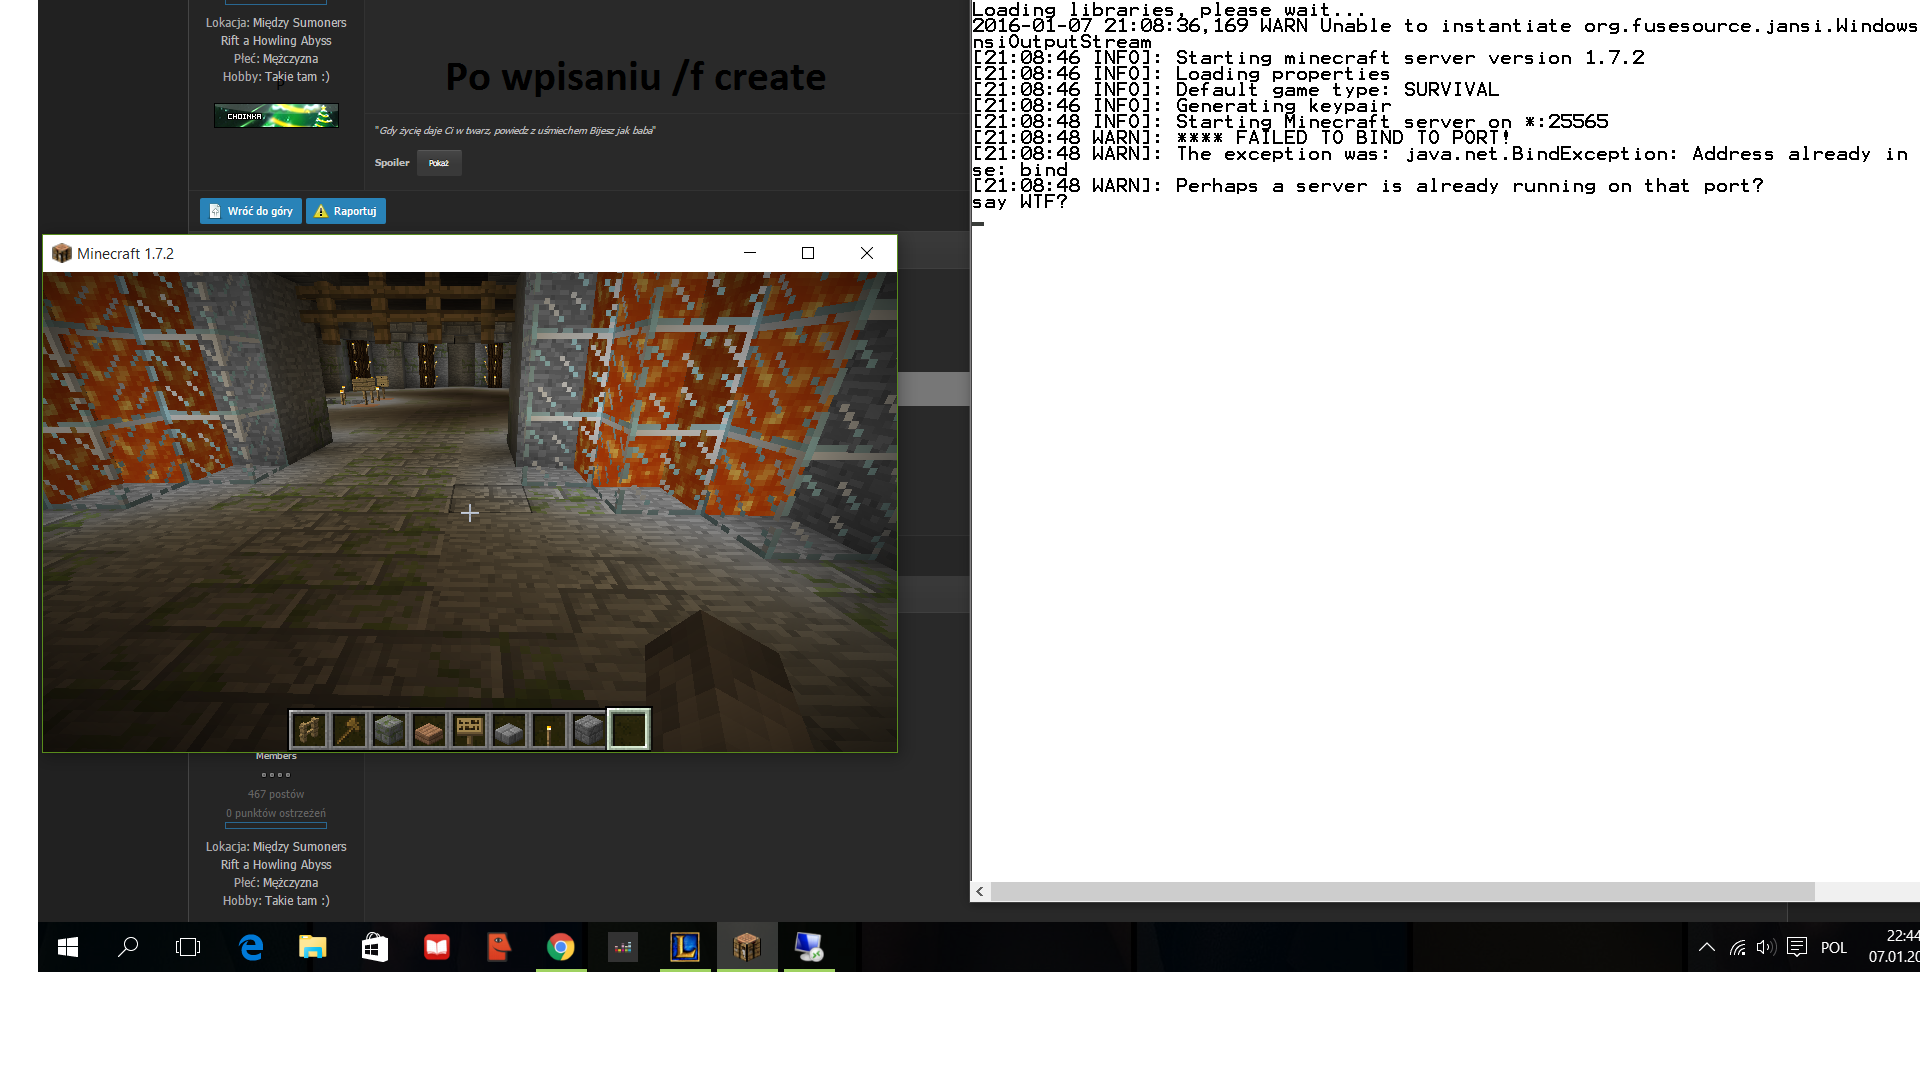This screenshot has height=1080, width=1920.
Task: Open the red book reader app
Action: 437,947
